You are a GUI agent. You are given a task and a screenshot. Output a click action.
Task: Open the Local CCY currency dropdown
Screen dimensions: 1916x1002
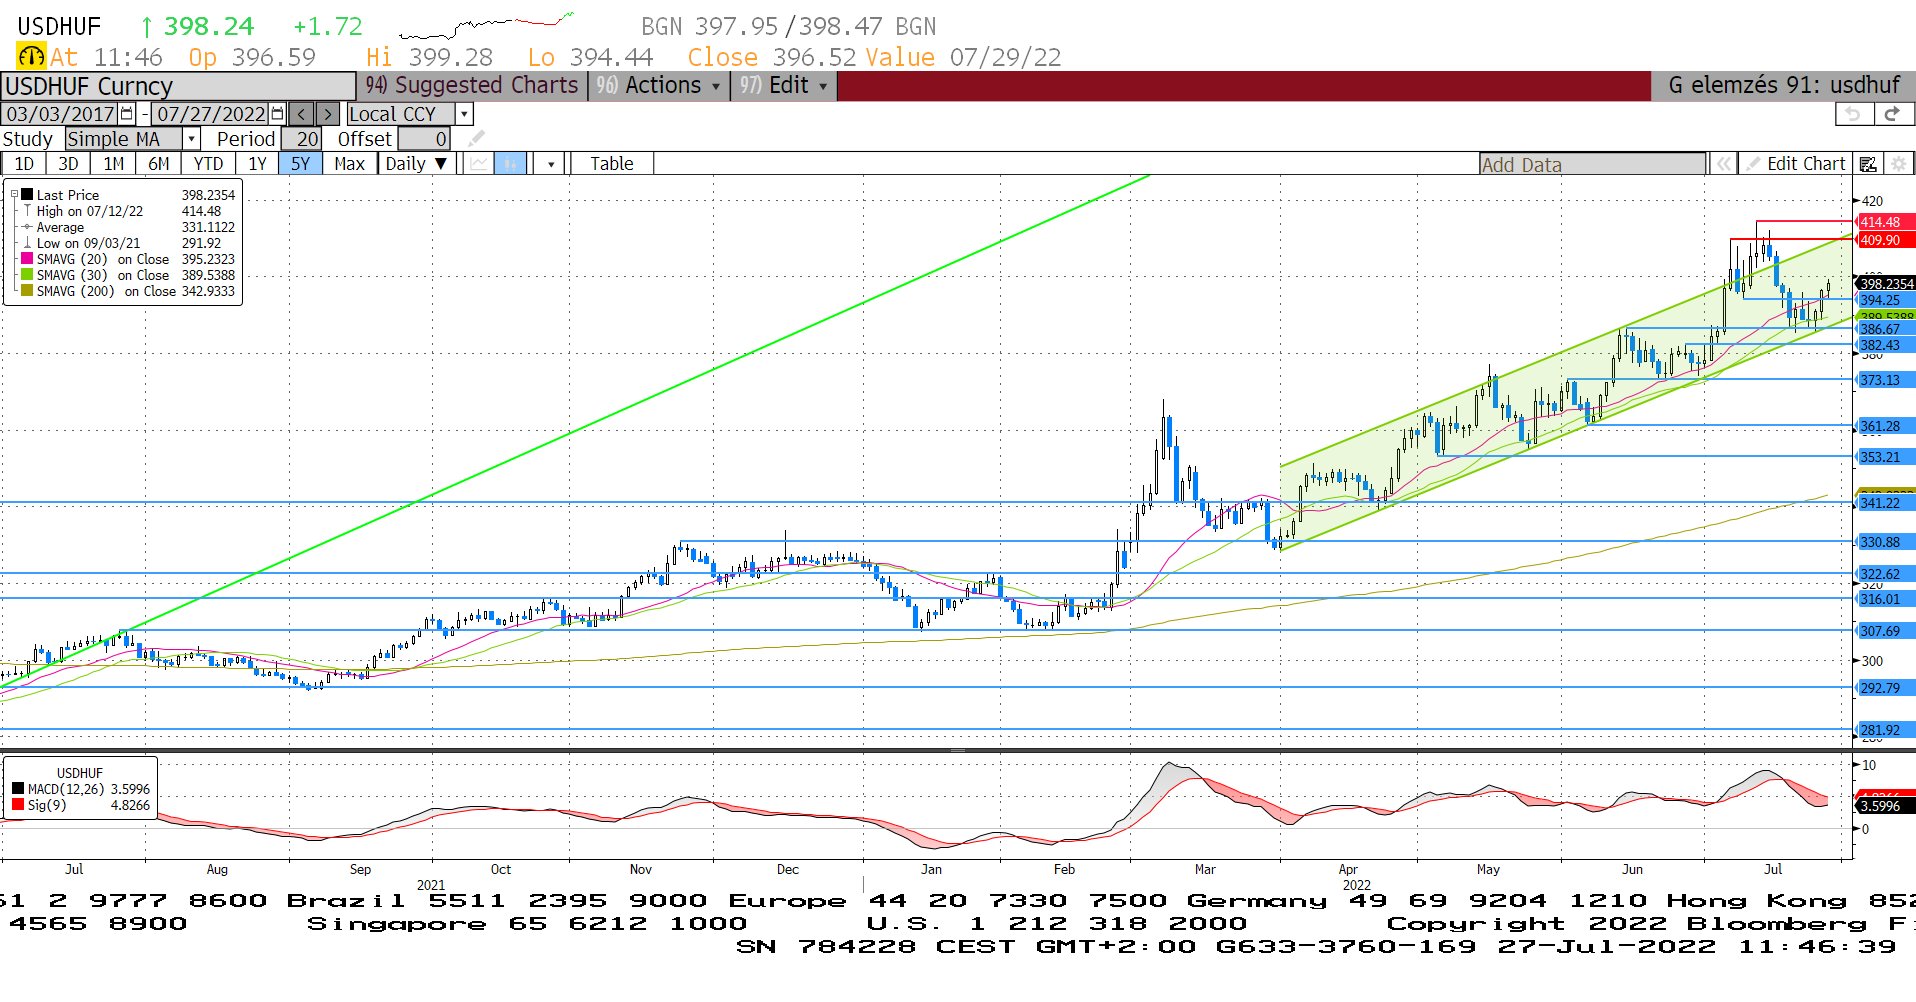(x=464, y=114)
